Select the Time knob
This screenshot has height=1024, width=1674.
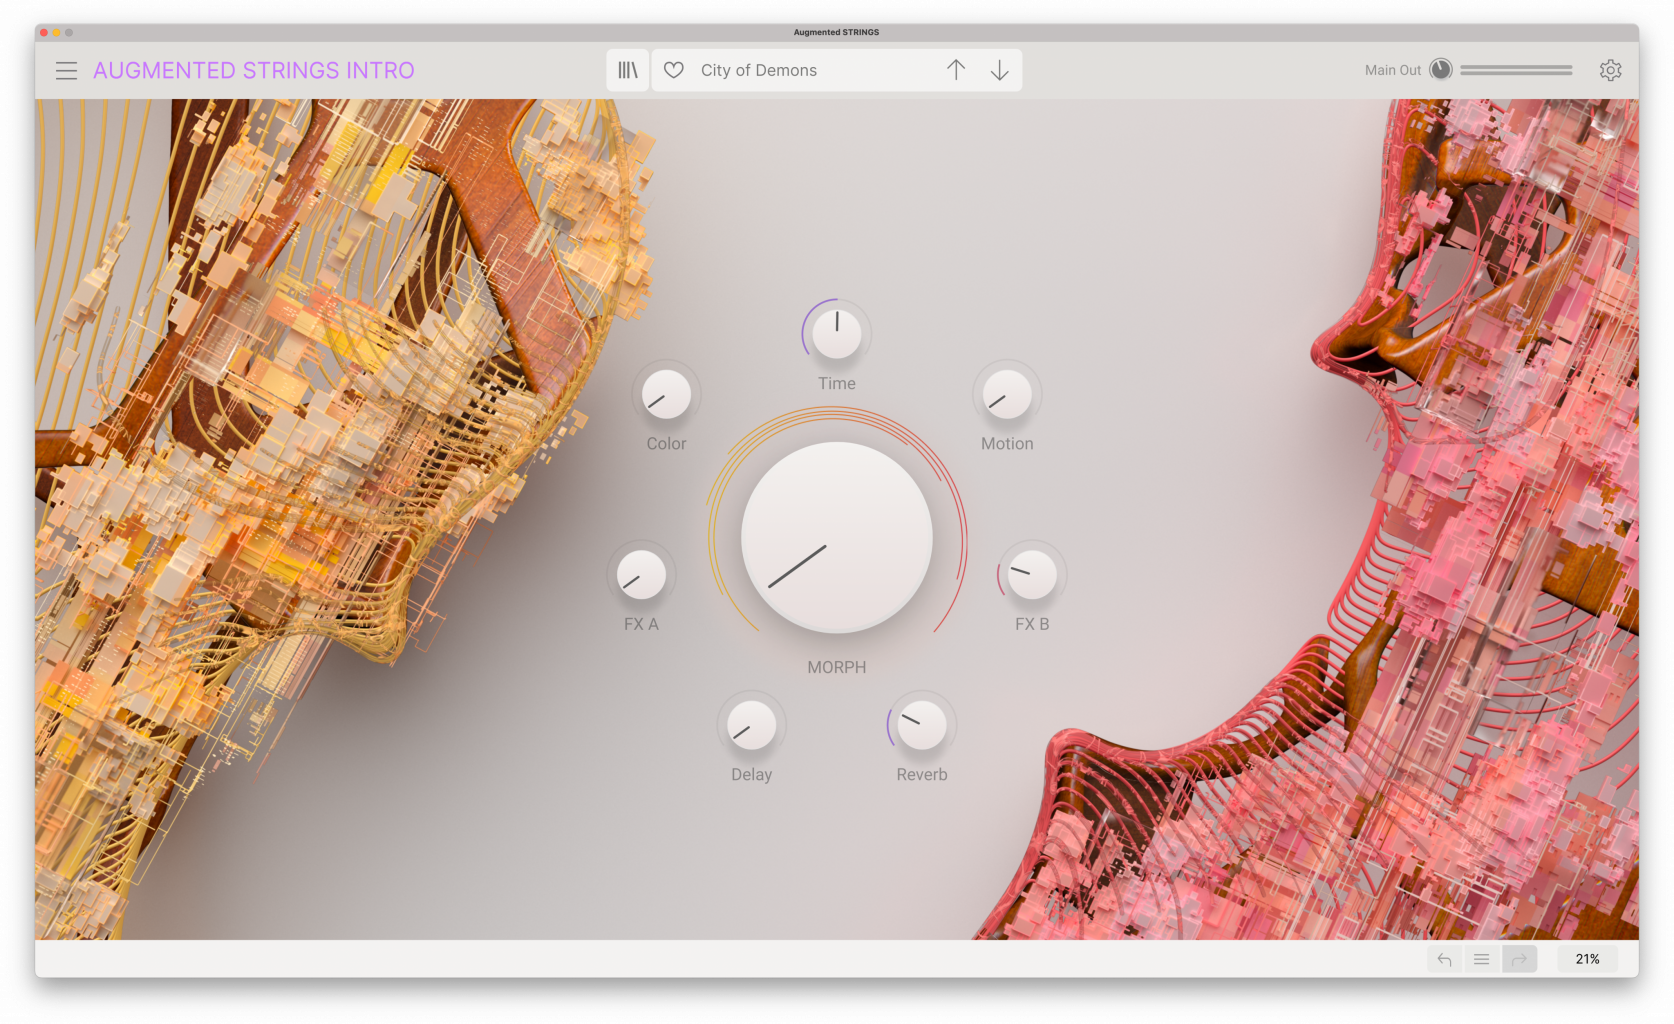pos(836,333)
